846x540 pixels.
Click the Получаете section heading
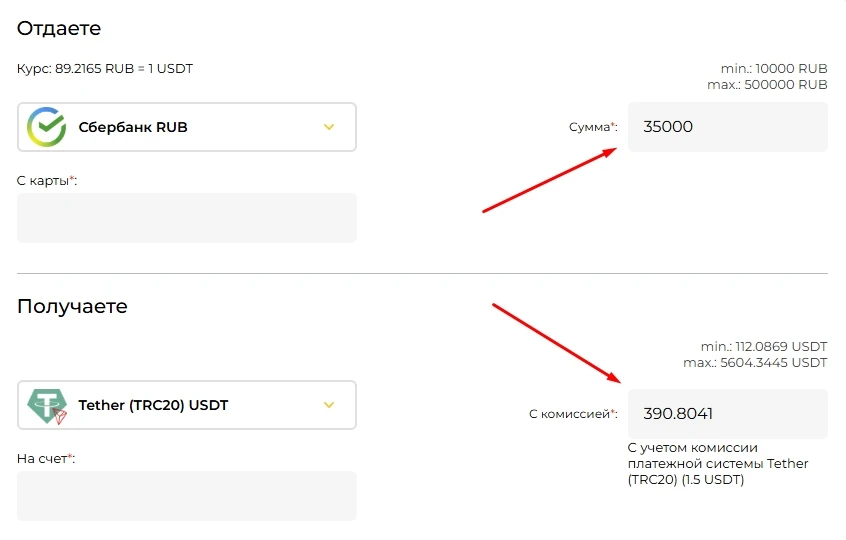[72, 306]
